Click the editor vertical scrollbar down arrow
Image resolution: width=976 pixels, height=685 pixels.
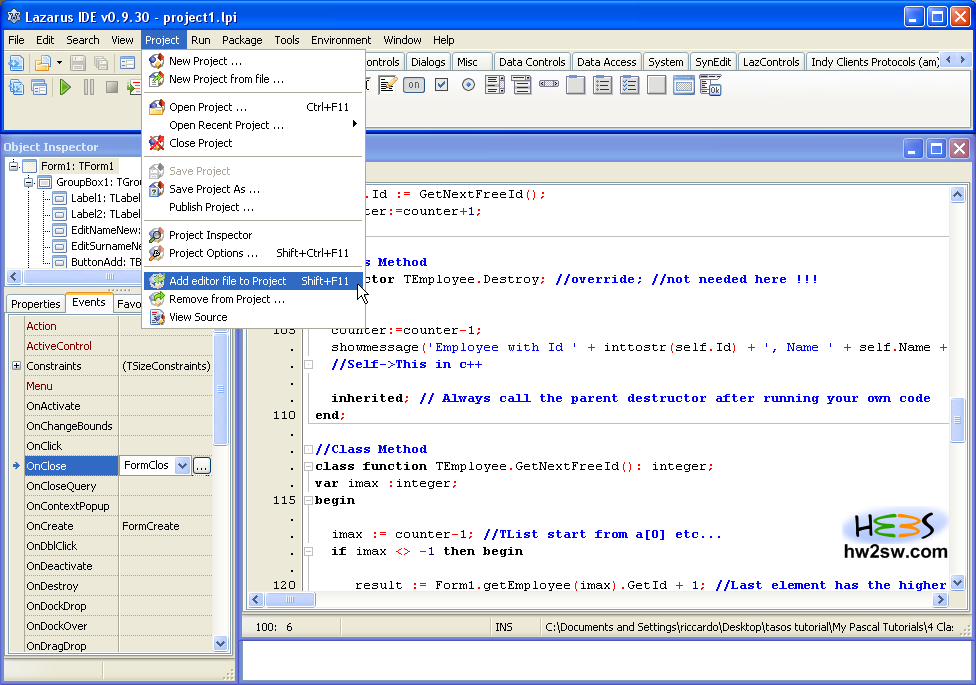957,583
